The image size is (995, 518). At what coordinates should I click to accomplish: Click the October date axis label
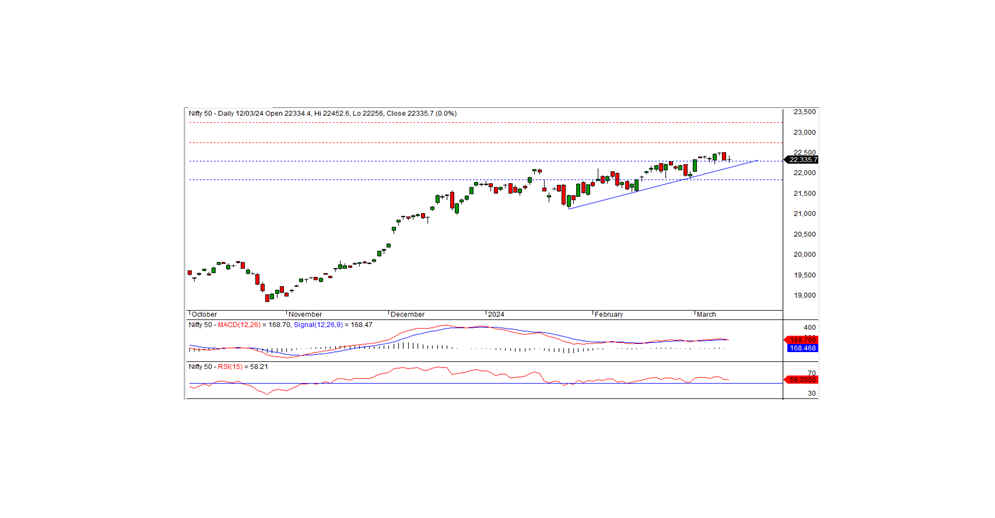point(204,314)
